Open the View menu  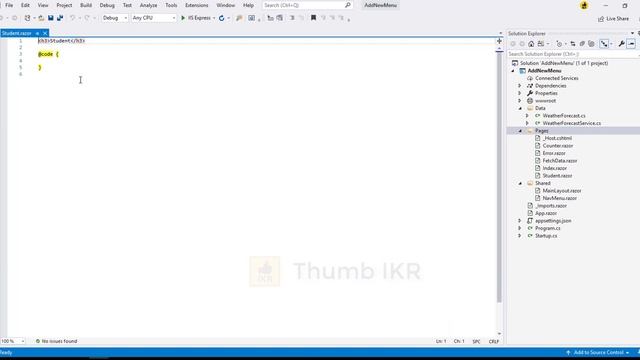(x=43, y=5)
